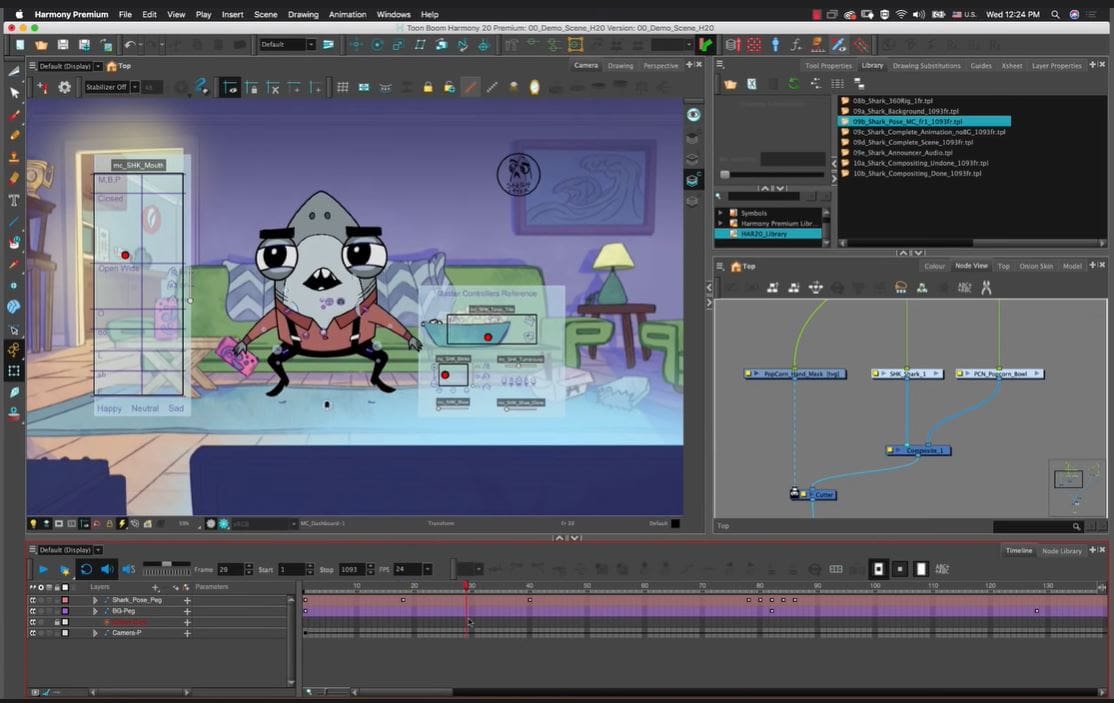Select the Brush tool in left toolbar
This screenshot has height=703, width=1114.
coord(13,114)
